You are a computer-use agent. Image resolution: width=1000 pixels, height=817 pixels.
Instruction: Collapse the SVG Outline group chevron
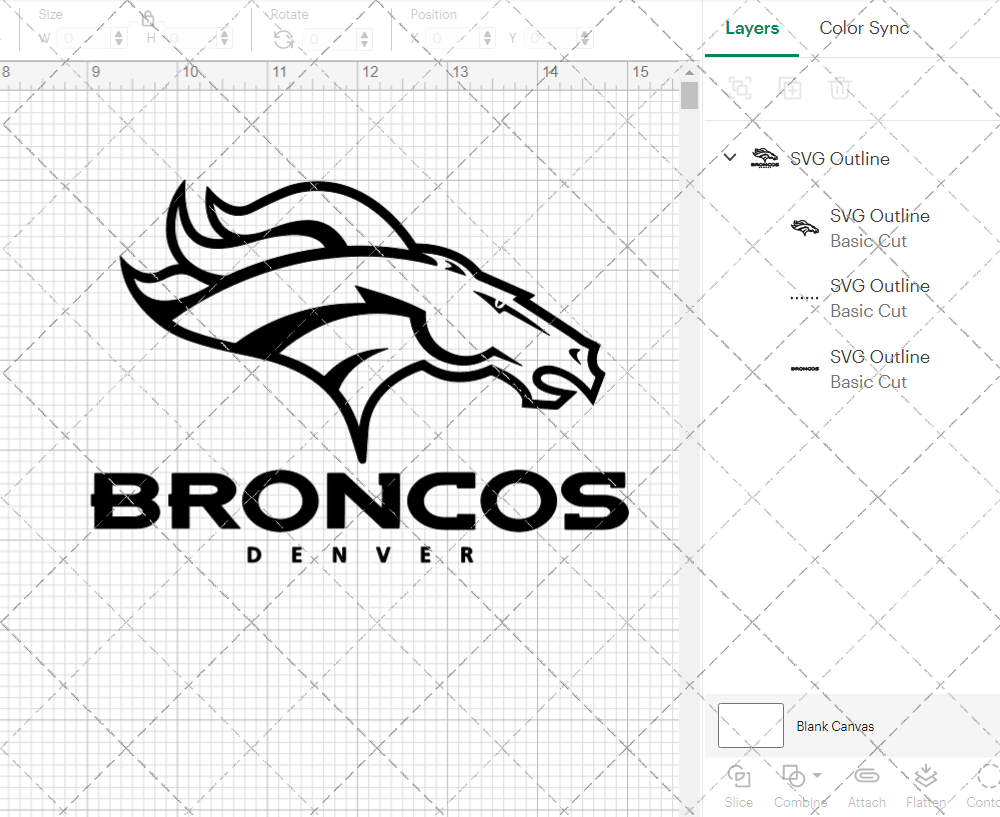(x=730, y=158)
